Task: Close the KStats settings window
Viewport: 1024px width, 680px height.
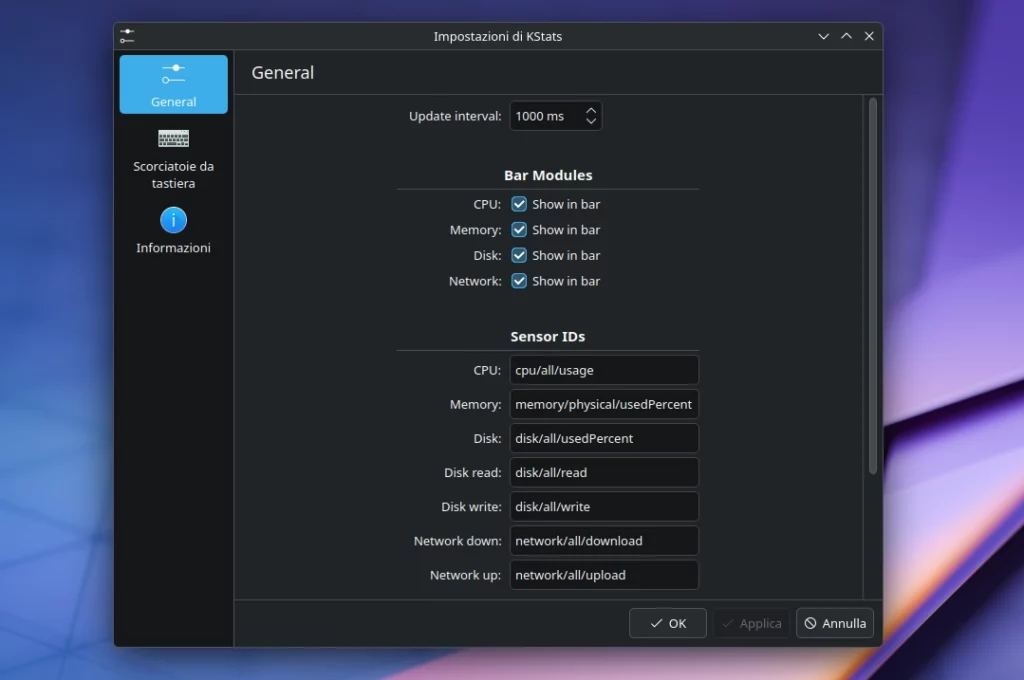Action: click(x=869, y=37)
